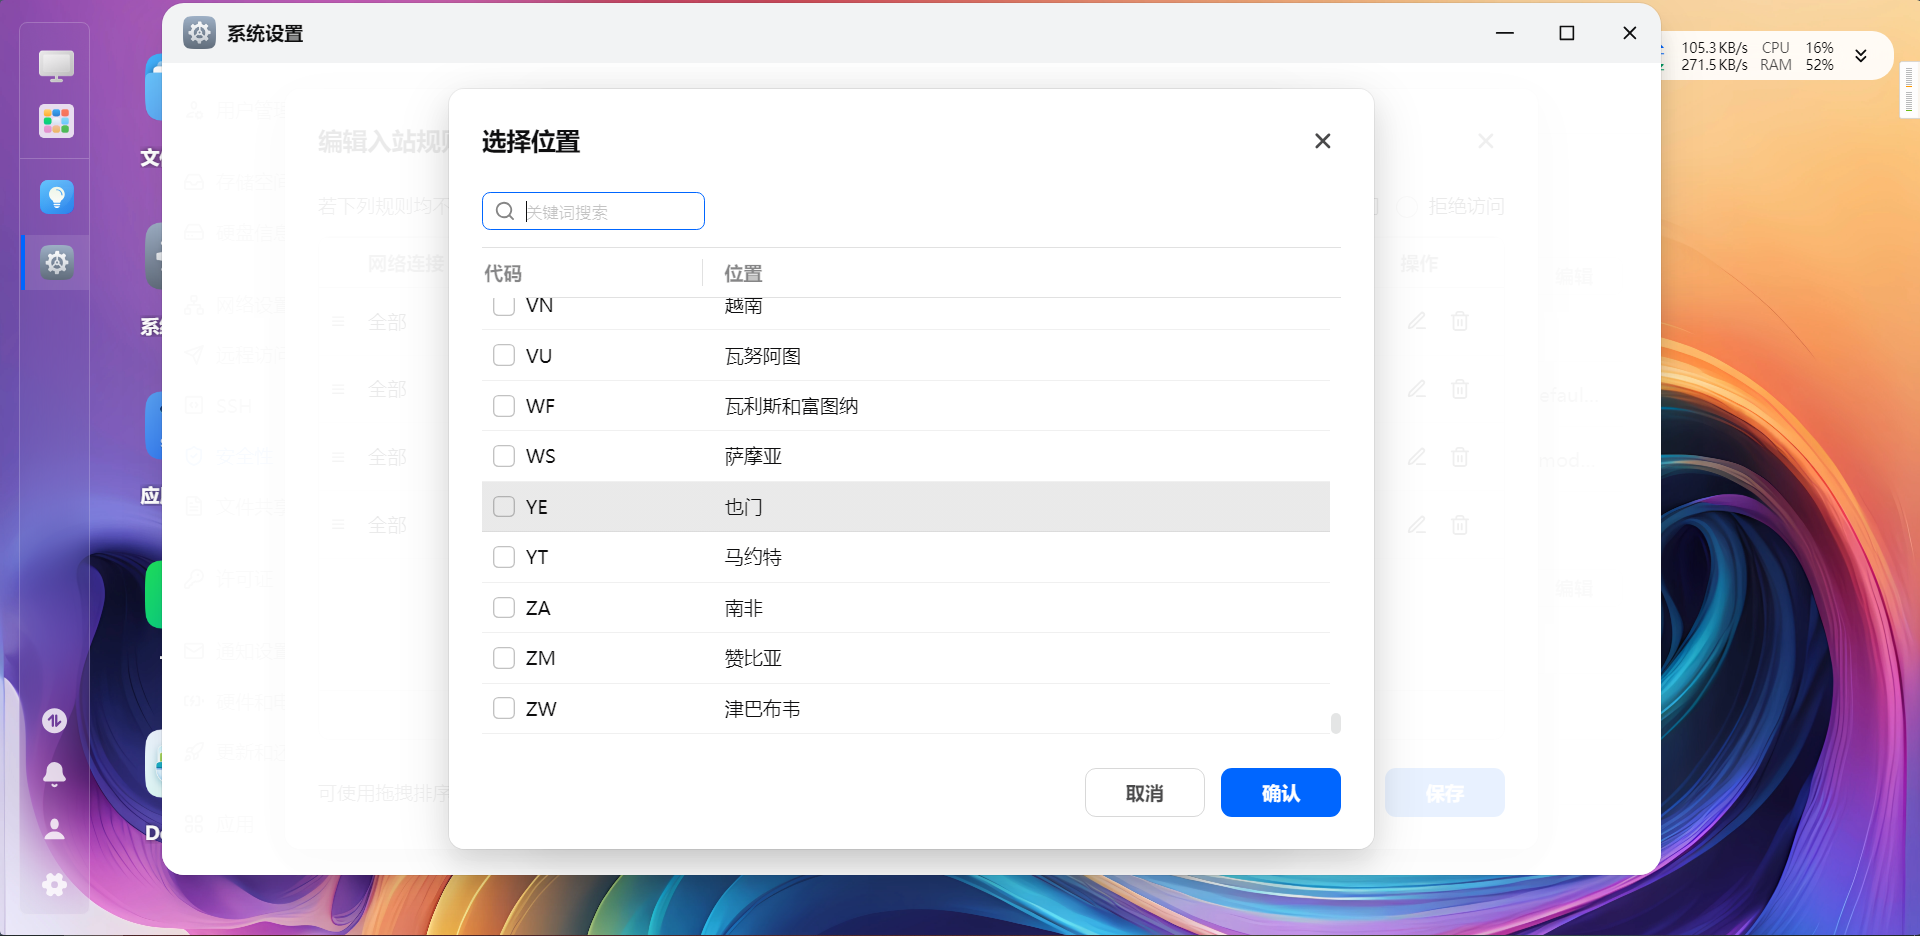Check the YE 也门 checkbox
Image resolution: width=1920 pixels, height=936 pixels.
(x=504, y=507)
